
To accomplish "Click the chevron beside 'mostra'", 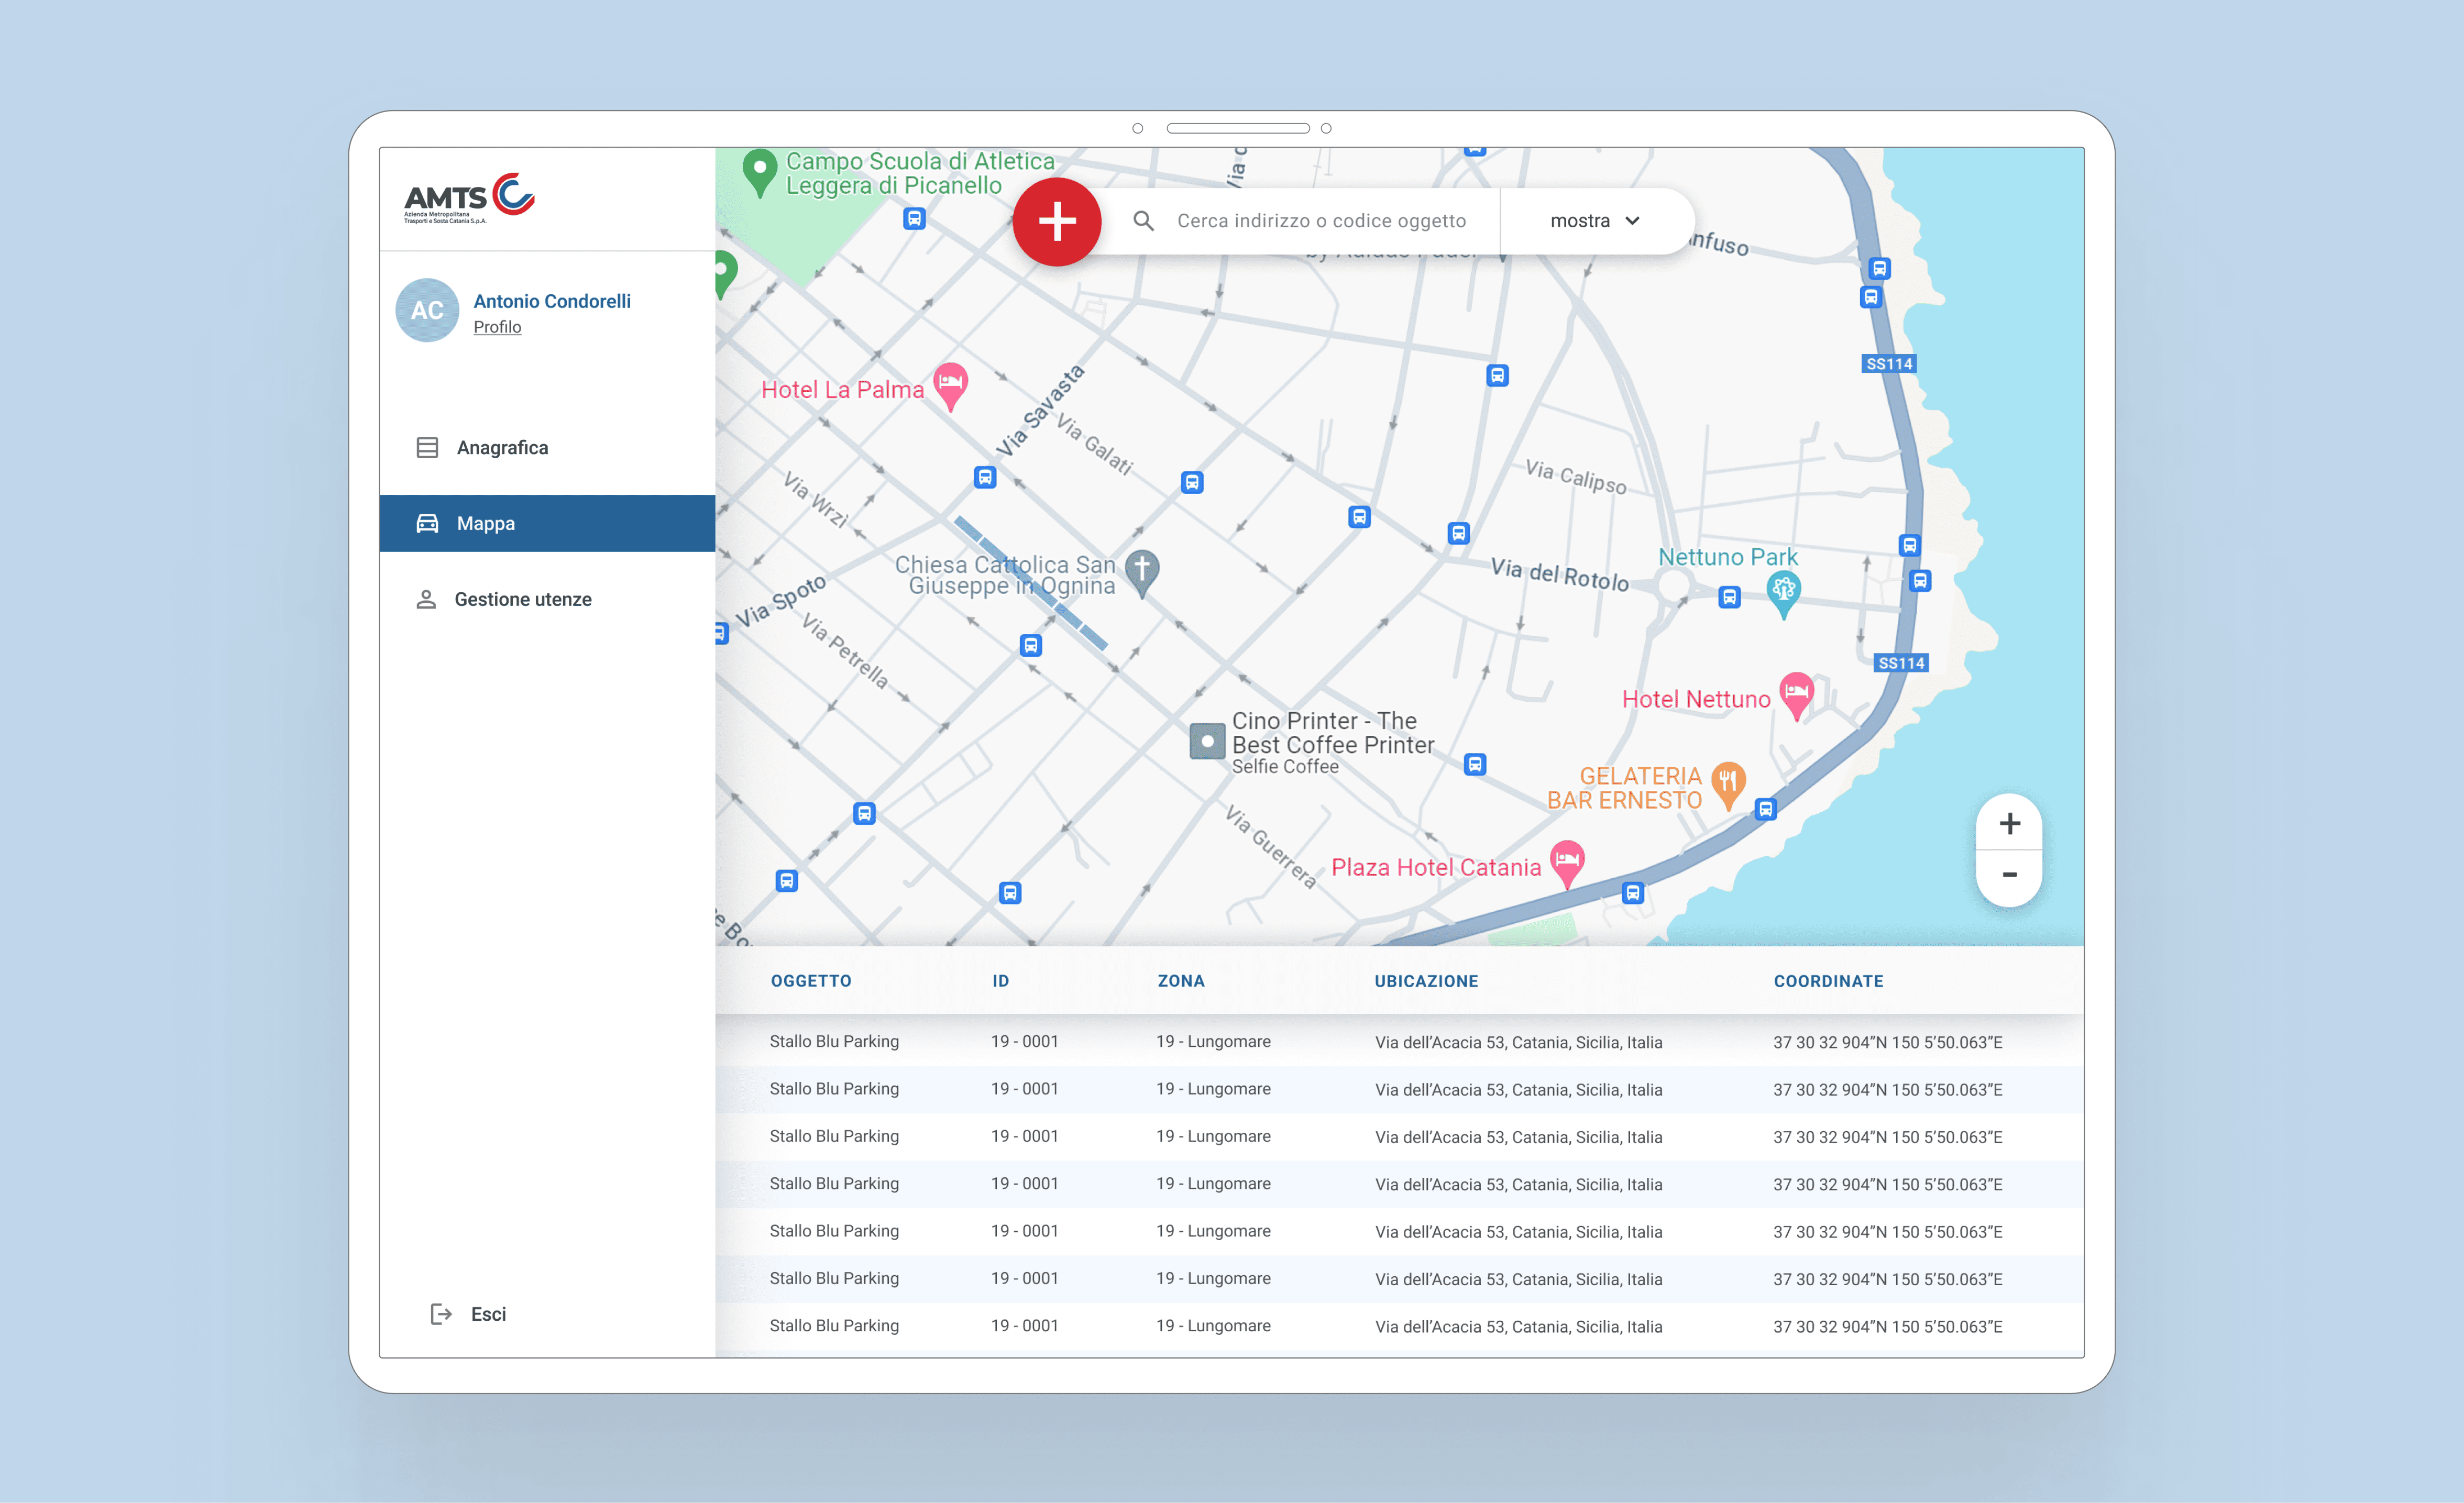I will coord(1632,221).
